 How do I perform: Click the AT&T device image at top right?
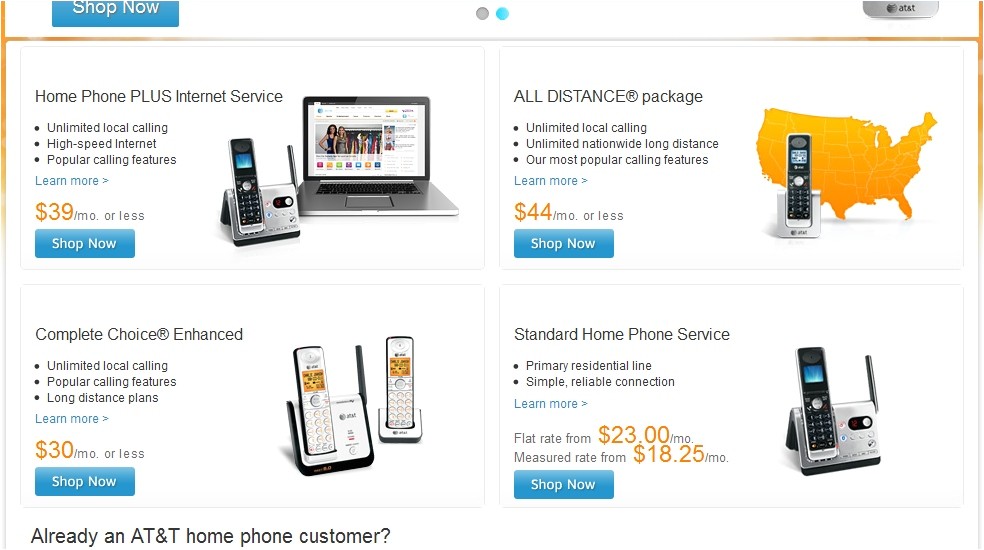901,9
